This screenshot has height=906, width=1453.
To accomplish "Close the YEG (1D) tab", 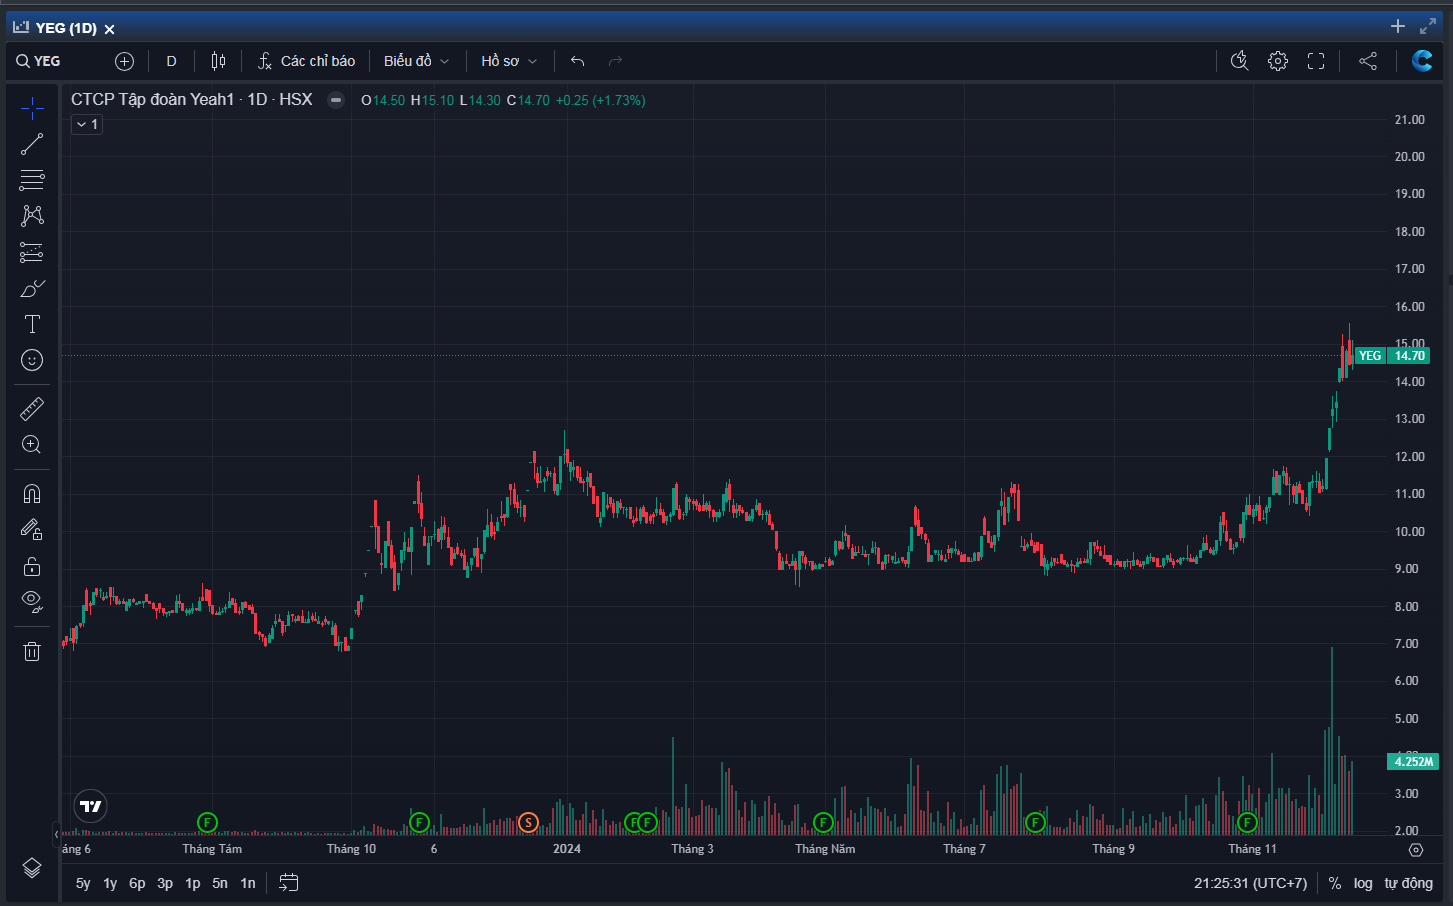I will pyautogui.click(x=110, y=29).
